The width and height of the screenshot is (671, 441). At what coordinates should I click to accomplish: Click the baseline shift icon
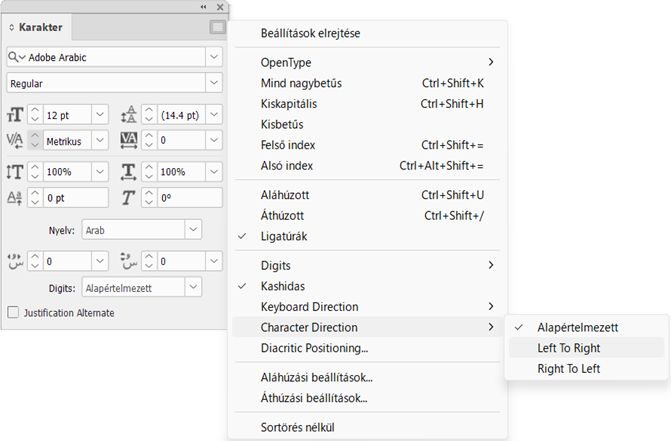15,198
